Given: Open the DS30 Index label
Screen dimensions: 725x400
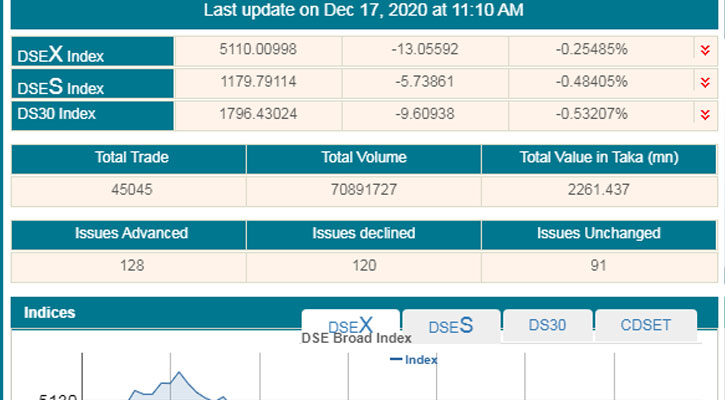Looking at the screenshot, I should tap(57, 114).
